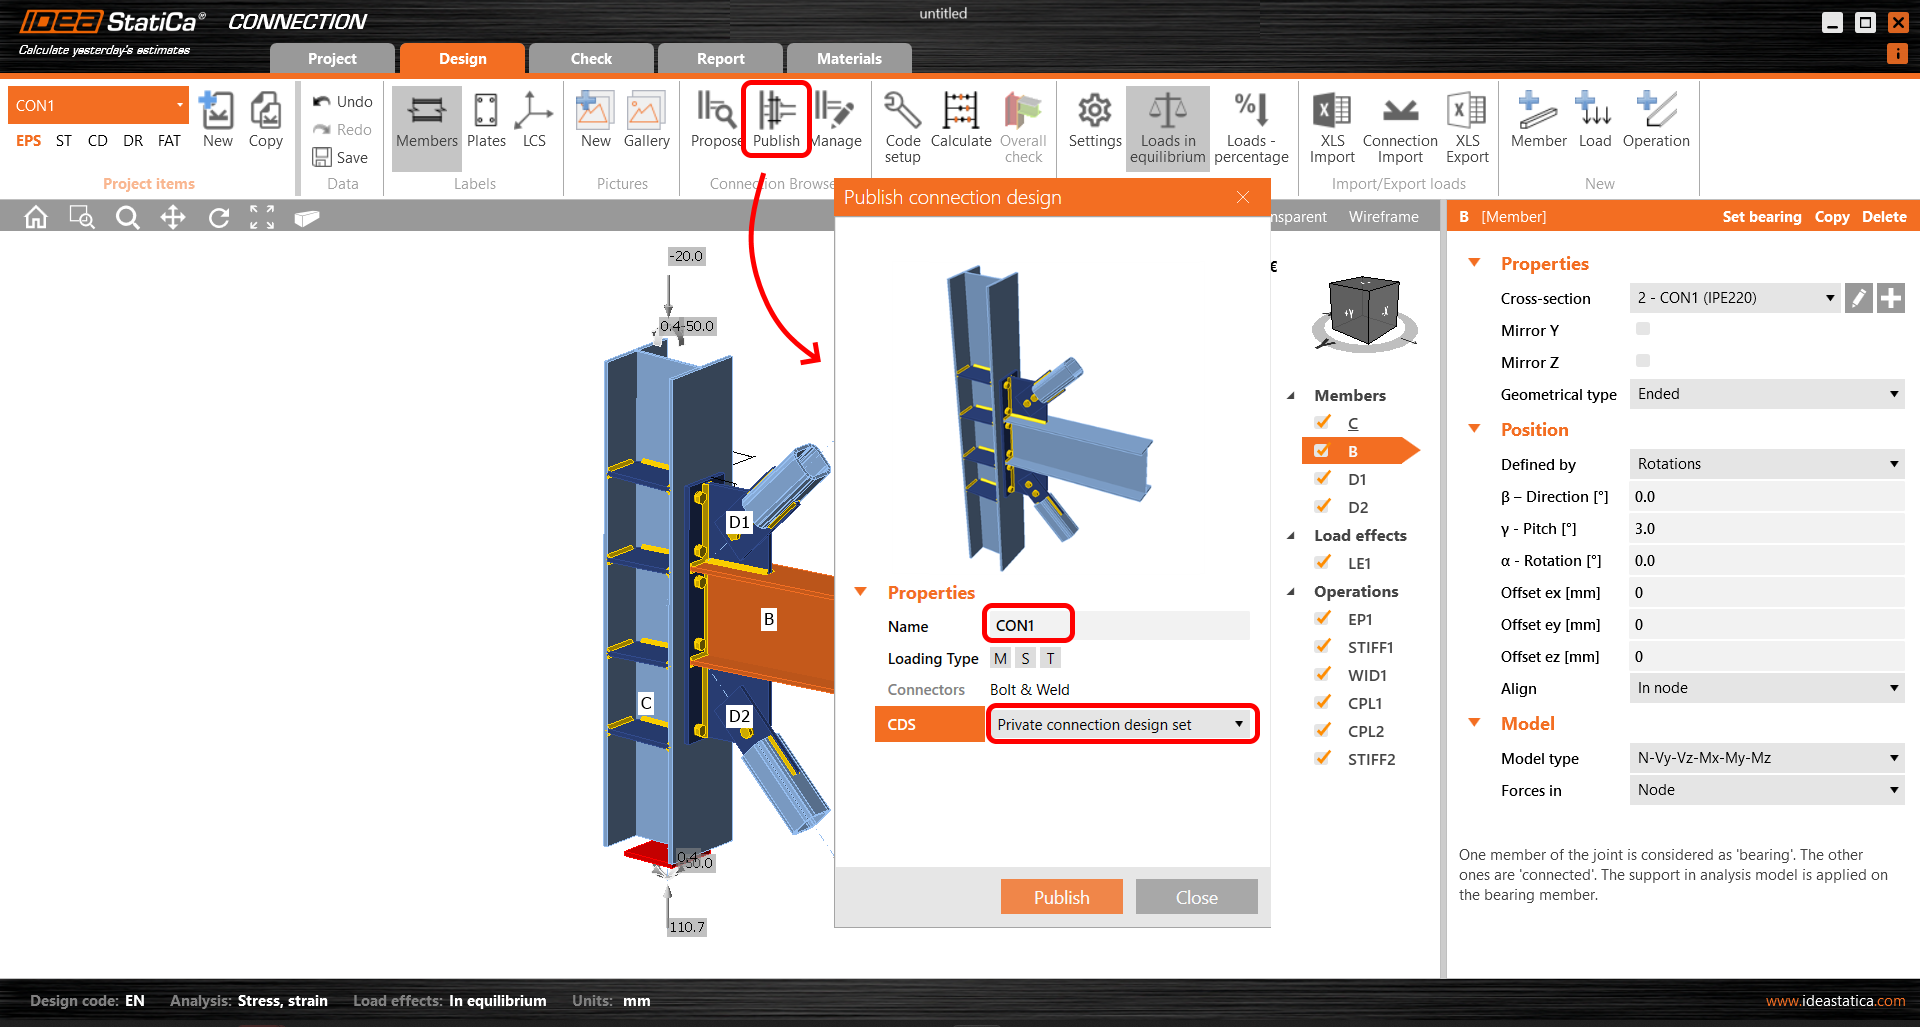This screenshot has width=1920, height=1027.
Task: Uncheck the STIFF2 operation
Action: coord(1322,758)
